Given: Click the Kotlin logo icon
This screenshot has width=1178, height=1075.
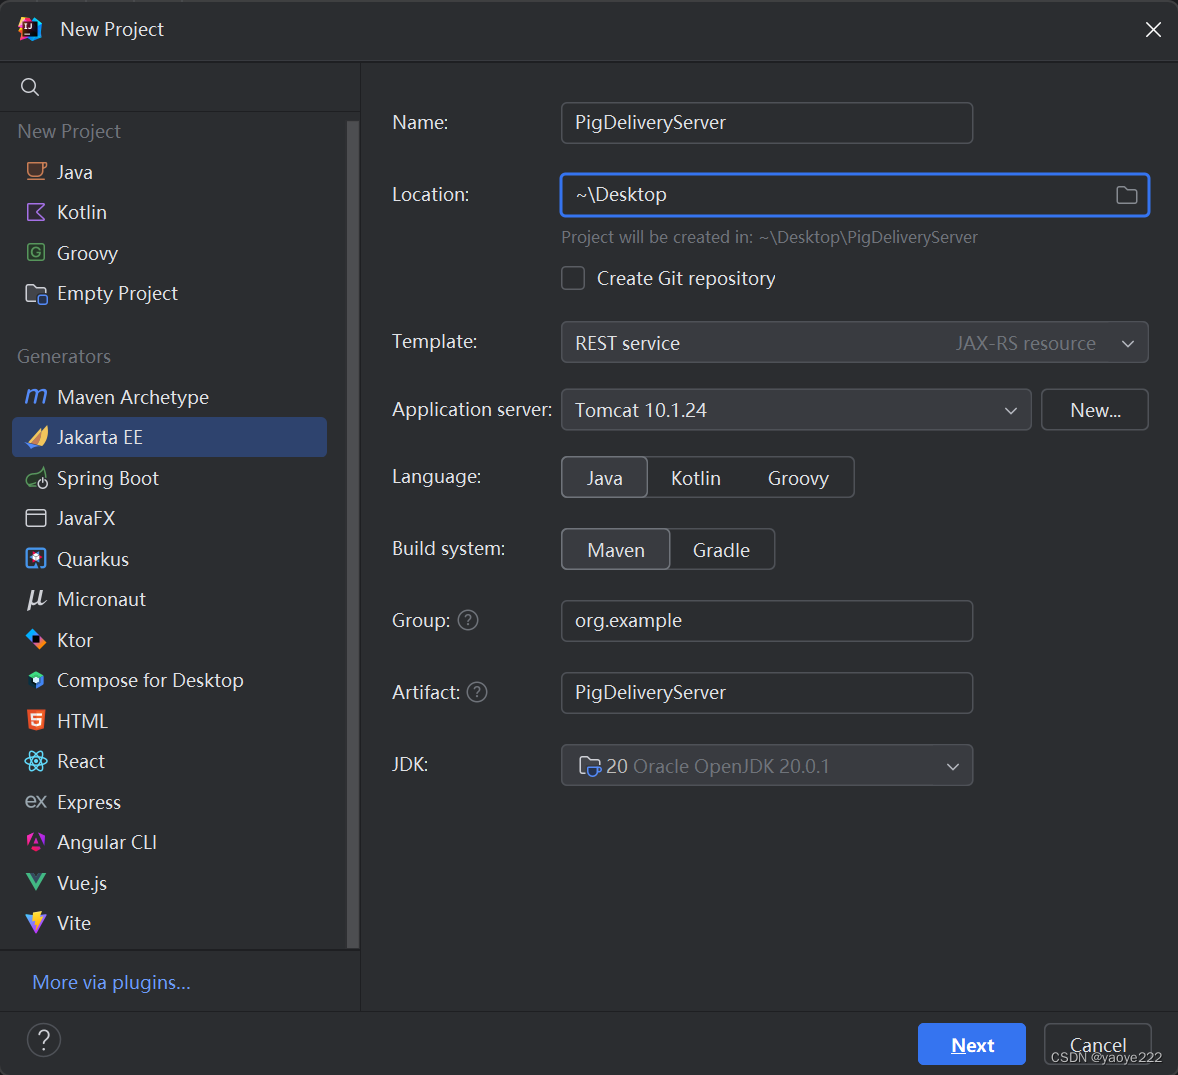Looking at the screenshot, I should 36,212.
